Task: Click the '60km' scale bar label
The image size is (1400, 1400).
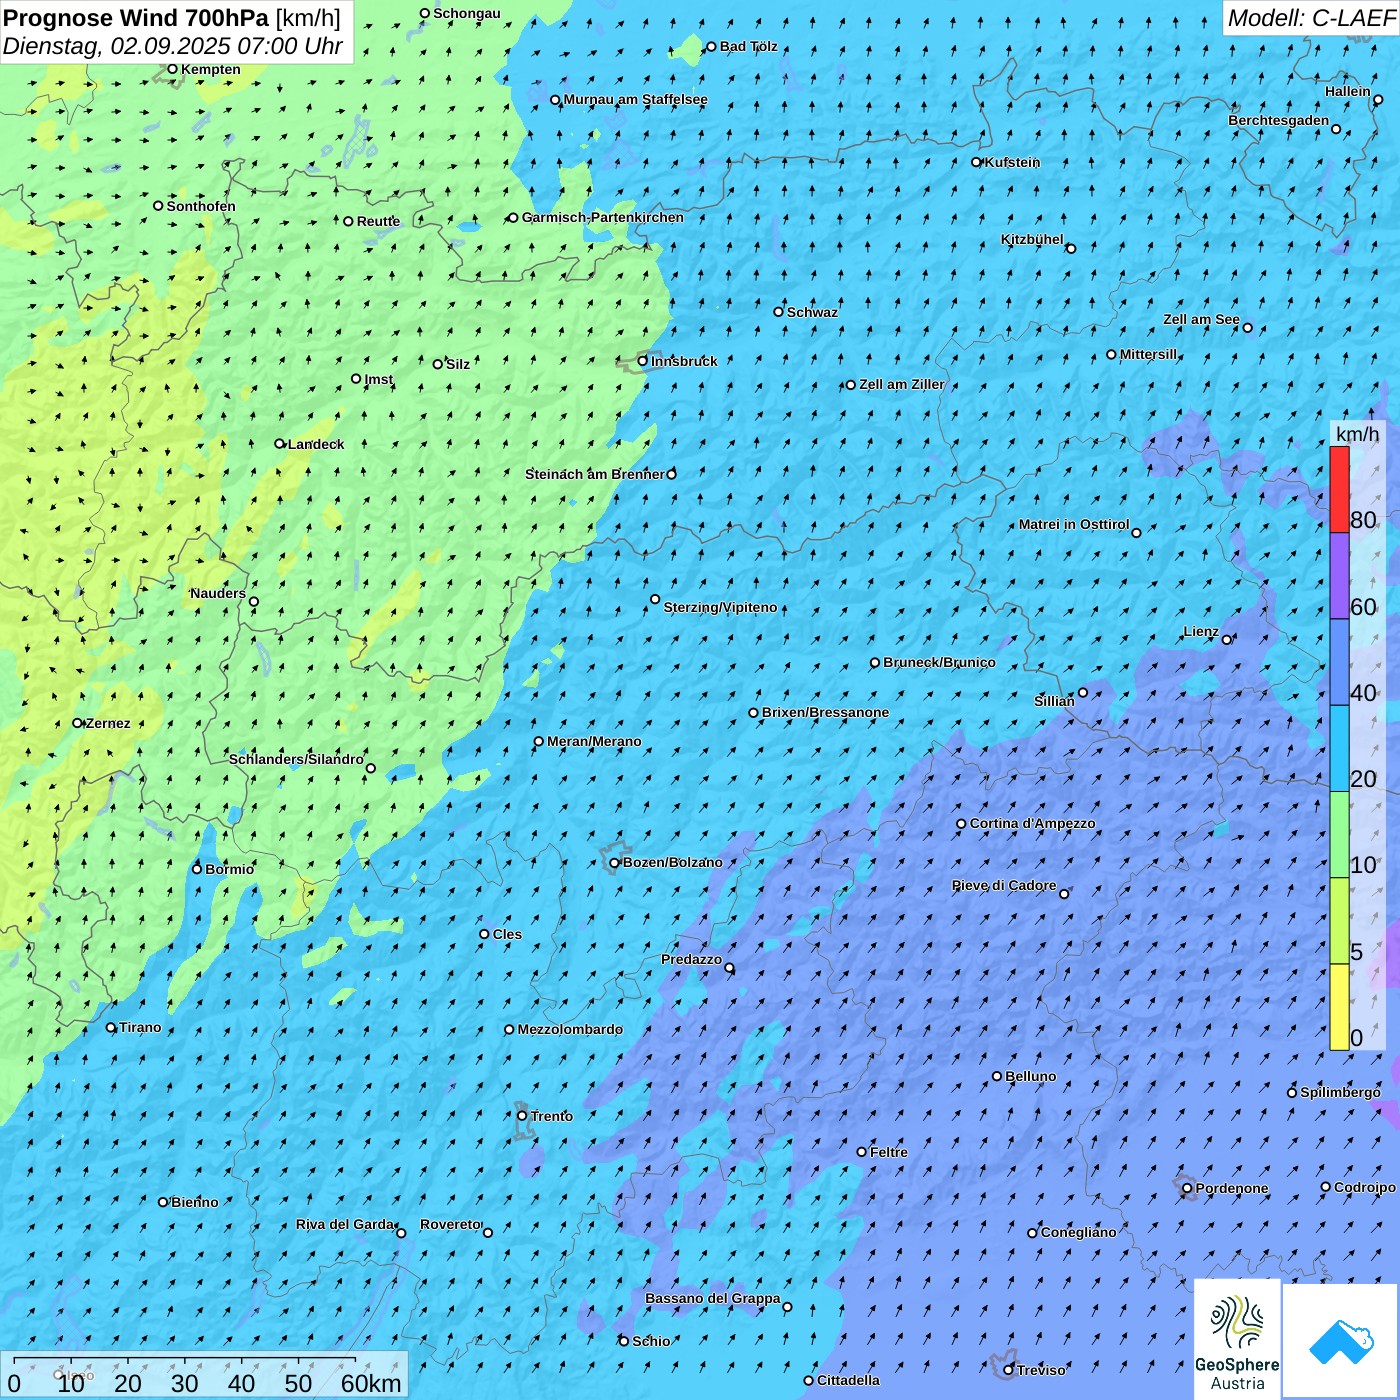Action: click(x=371, y=1383)
